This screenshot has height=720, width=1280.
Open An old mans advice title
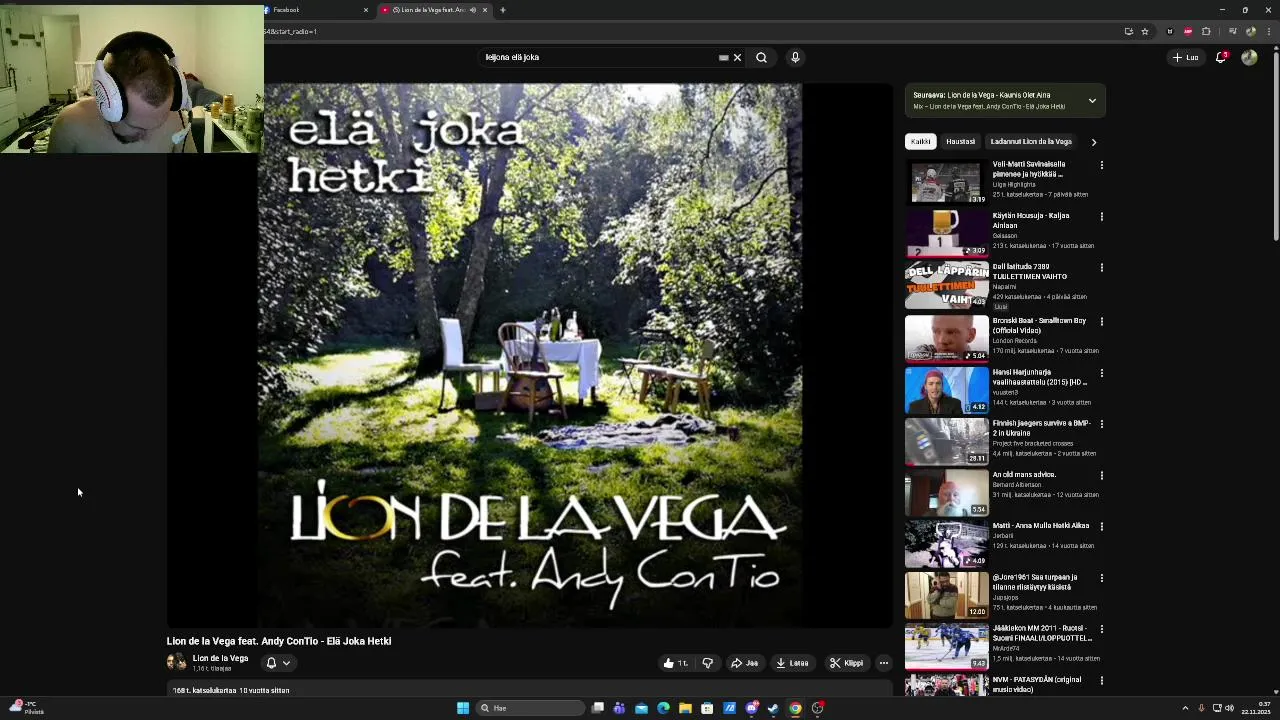tap(1024, 475)
